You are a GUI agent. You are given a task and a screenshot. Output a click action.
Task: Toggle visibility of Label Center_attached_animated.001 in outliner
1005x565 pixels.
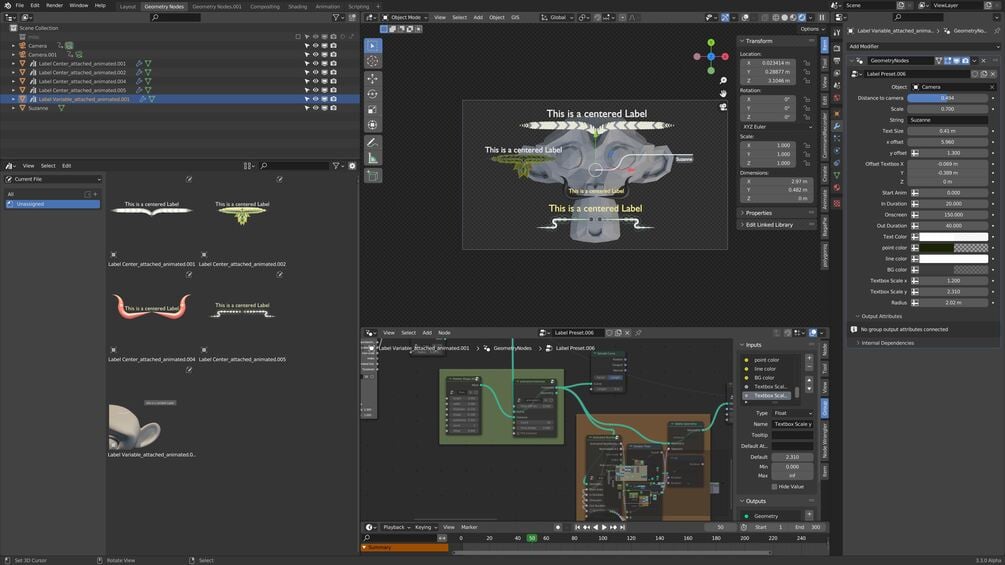315,63
